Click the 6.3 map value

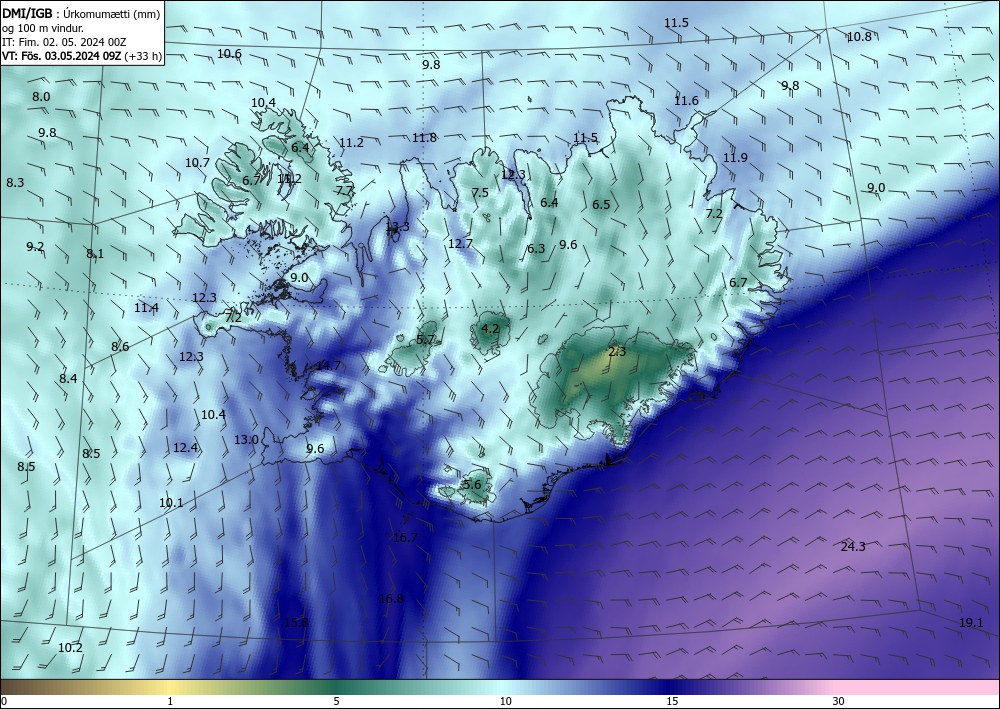[x=536, y=249]
